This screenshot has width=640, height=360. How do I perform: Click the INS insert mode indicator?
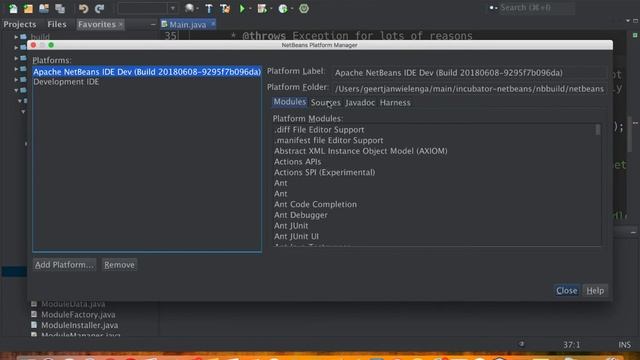click(624, 345)
